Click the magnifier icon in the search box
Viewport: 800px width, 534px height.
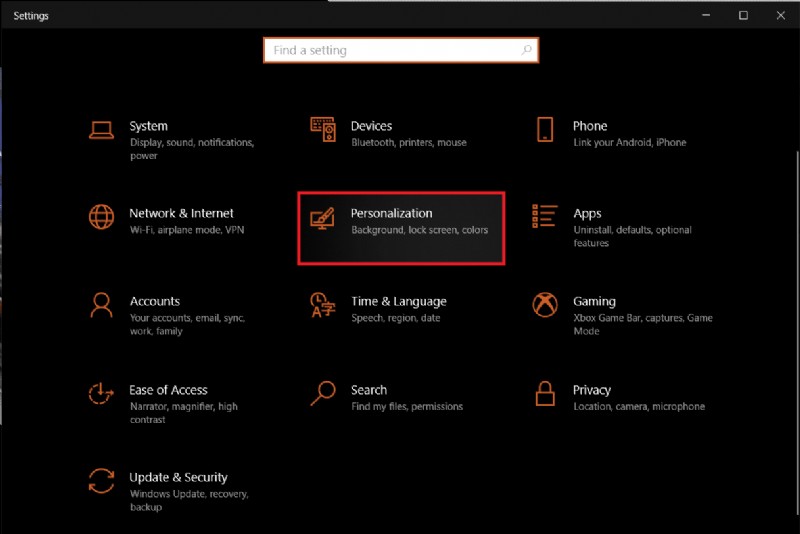point(526,50)
